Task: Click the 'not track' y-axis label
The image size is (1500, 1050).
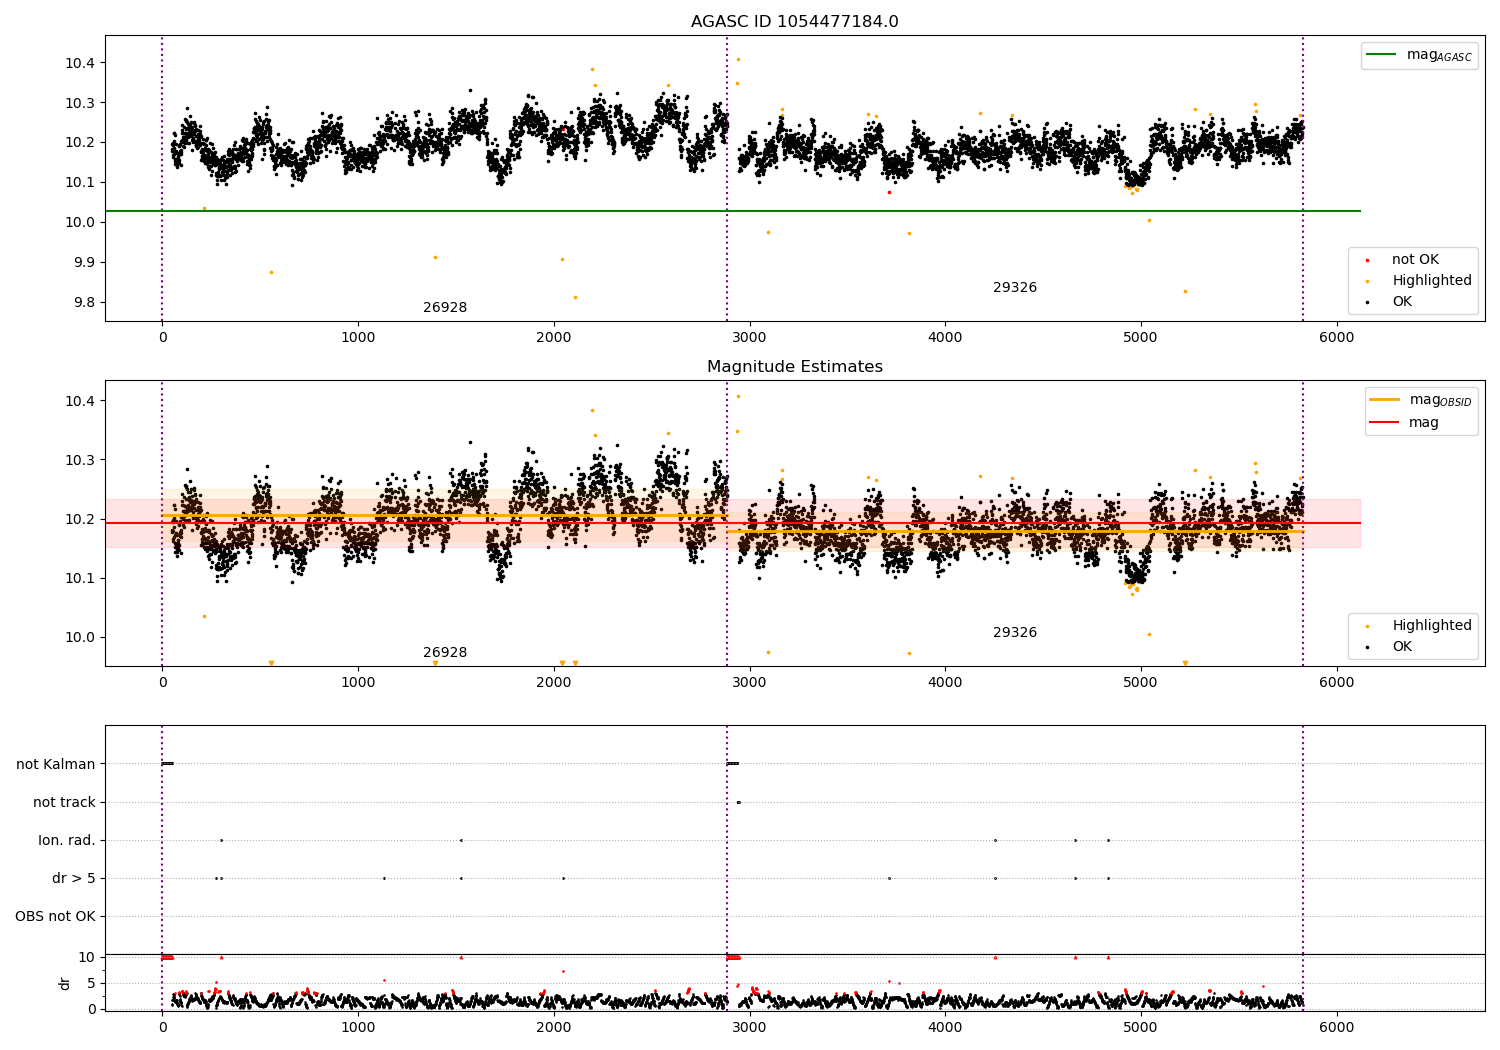Action: pos(64,802)
